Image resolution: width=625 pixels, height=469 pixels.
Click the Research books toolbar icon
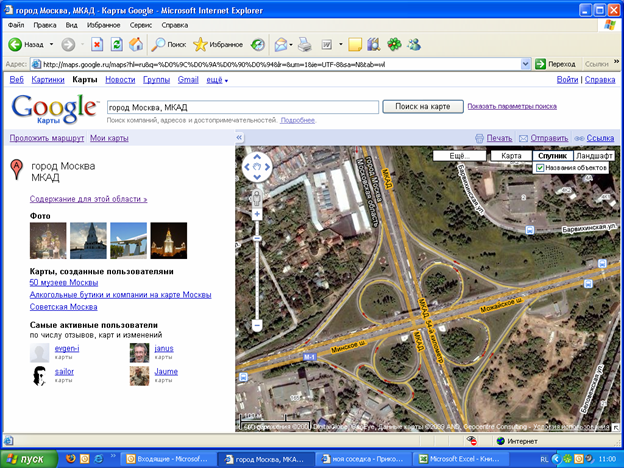click(373, 44)
